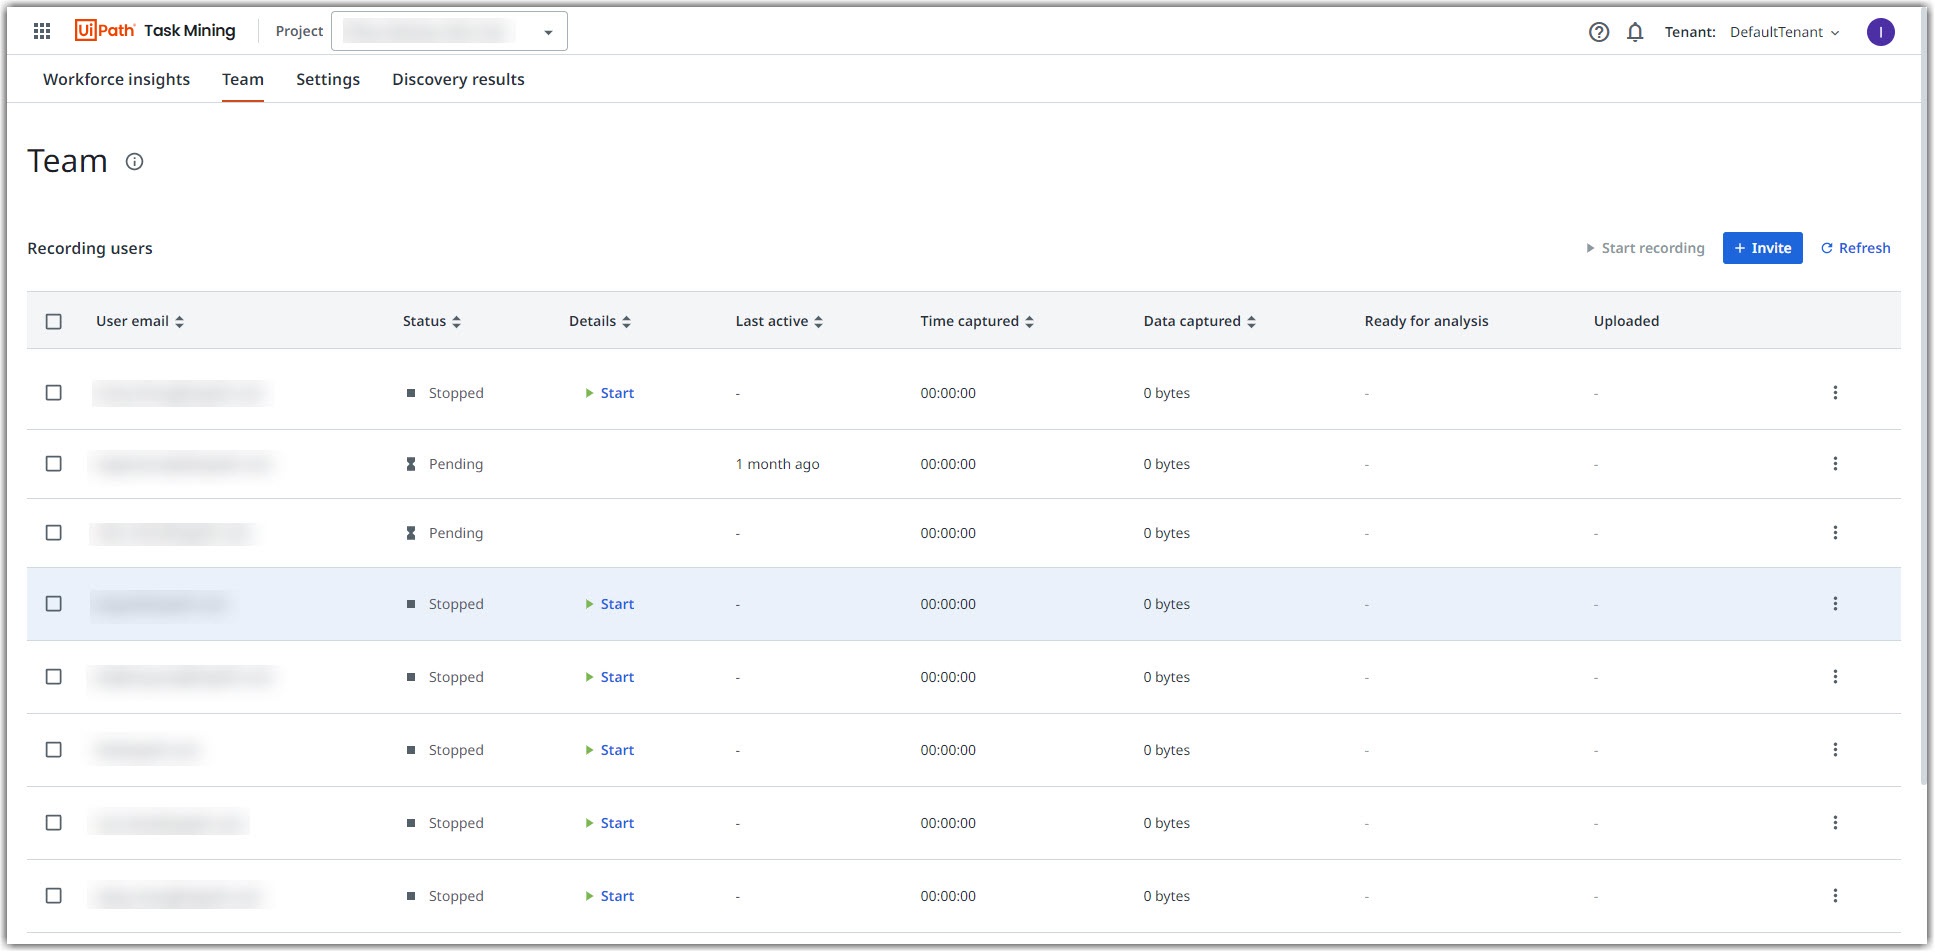Refresh the recording users list
Viewport: 1935px width, 952px height.
(x=1855, y=248)
